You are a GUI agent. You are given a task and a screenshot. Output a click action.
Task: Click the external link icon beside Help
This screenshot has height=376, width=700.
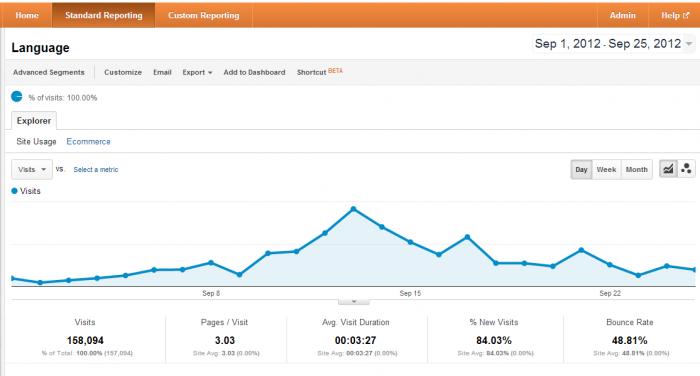click(686, 15)
